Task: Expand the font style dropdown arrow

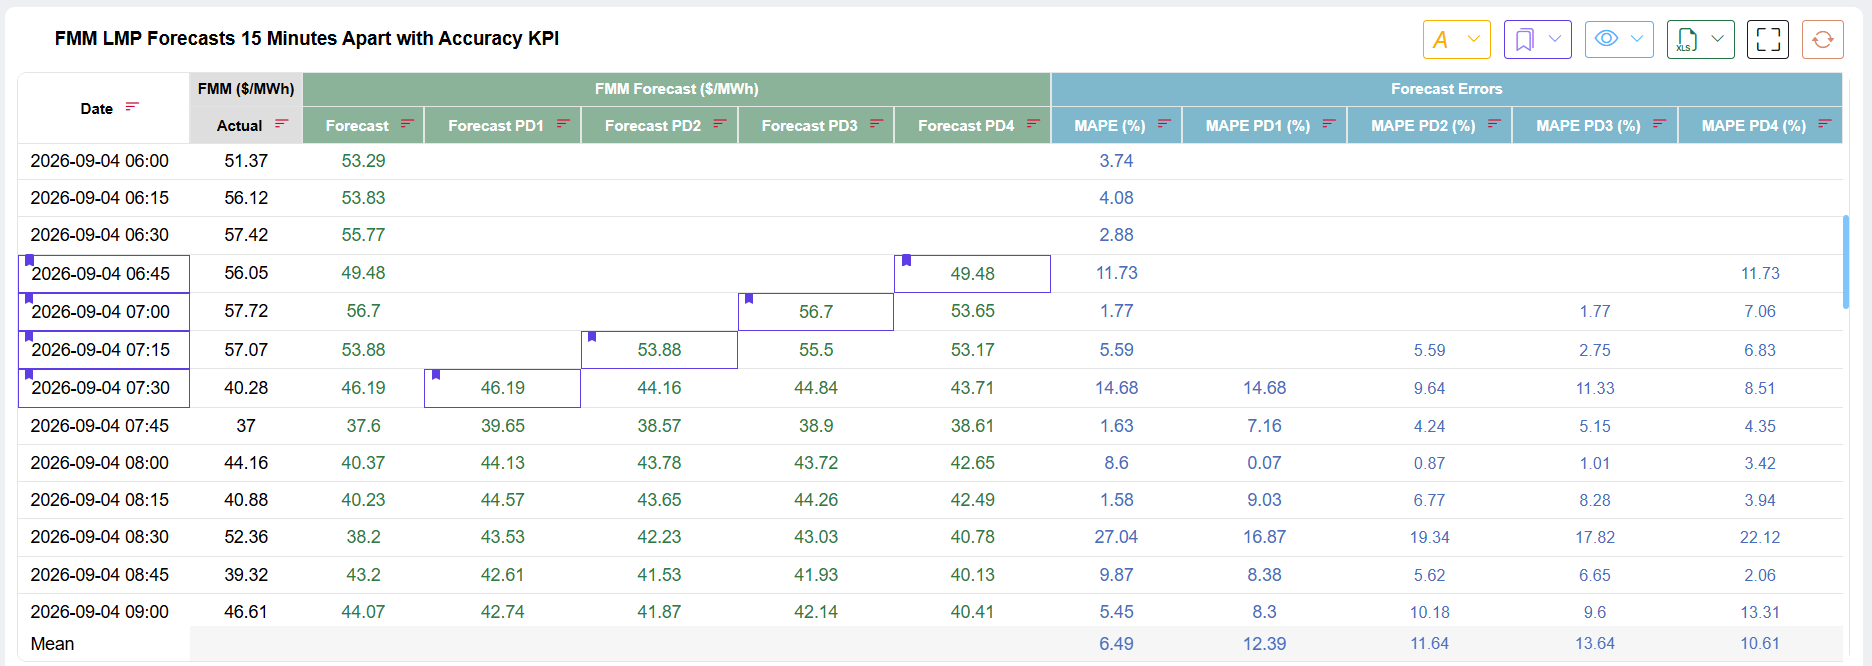Action: pyautogui.click(x=1473, y=39)
